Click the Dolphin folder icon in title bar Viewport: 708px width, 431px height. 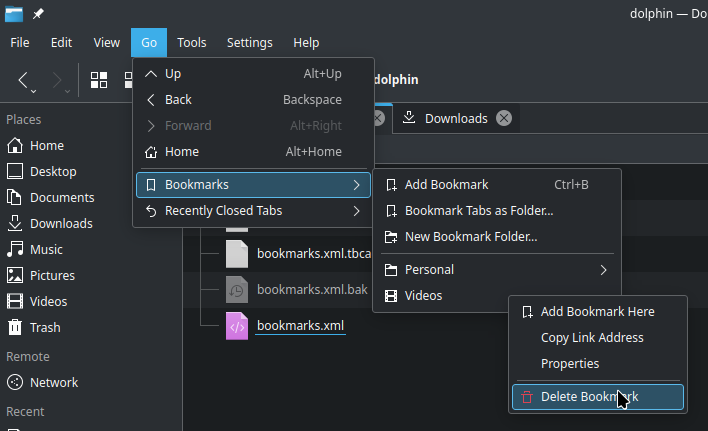coord(14,14)
